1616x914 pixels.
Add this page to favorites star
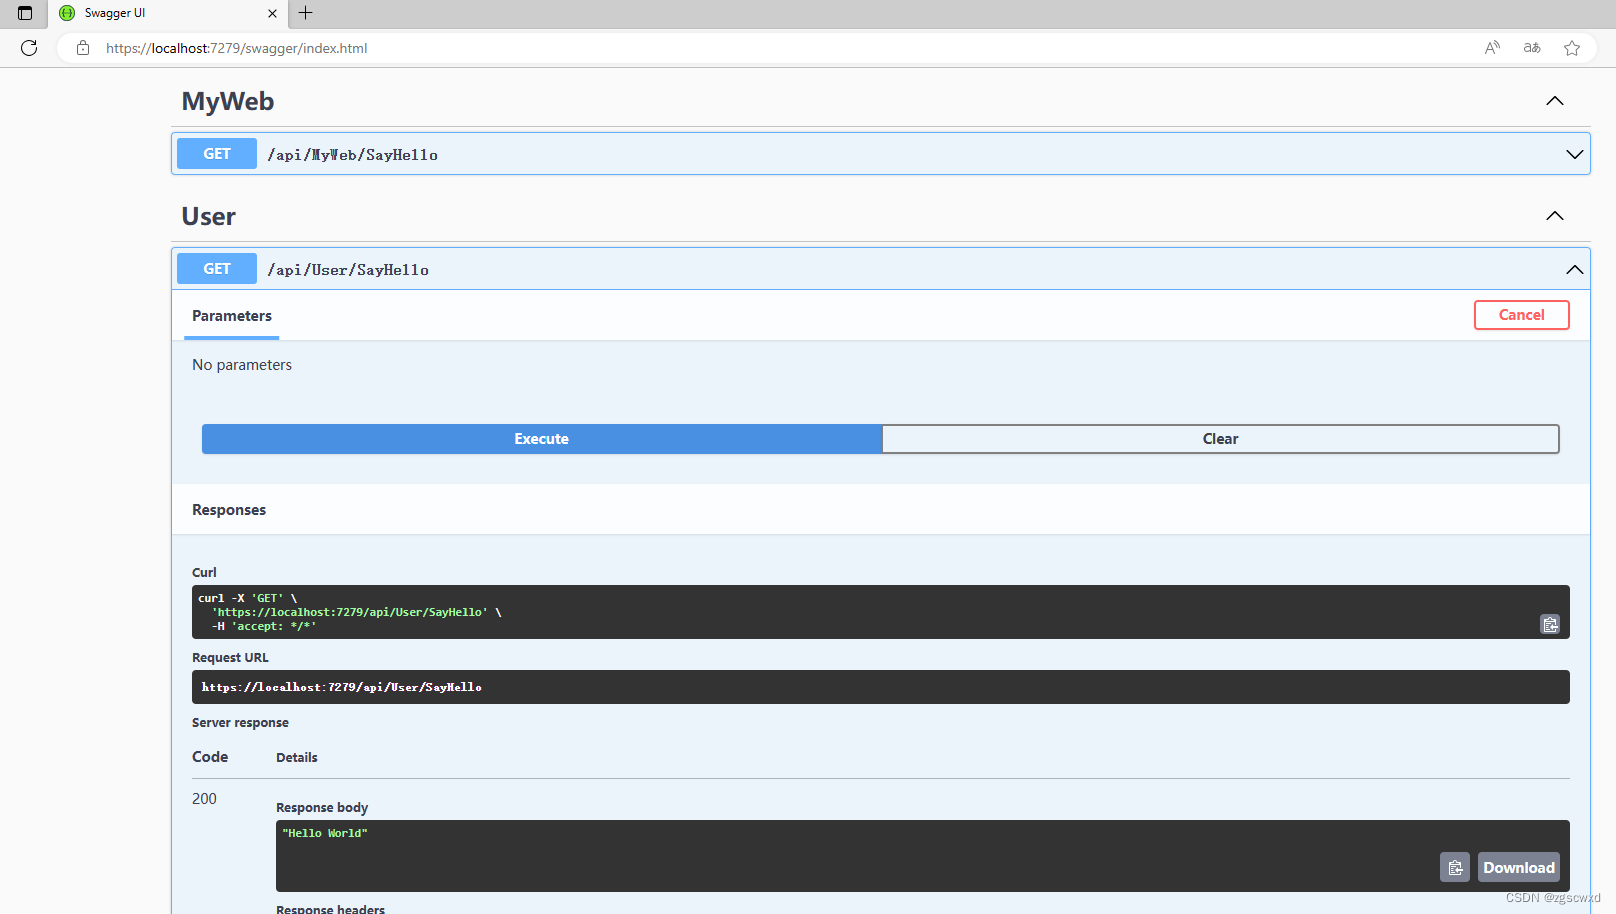tap(1572, 48)
